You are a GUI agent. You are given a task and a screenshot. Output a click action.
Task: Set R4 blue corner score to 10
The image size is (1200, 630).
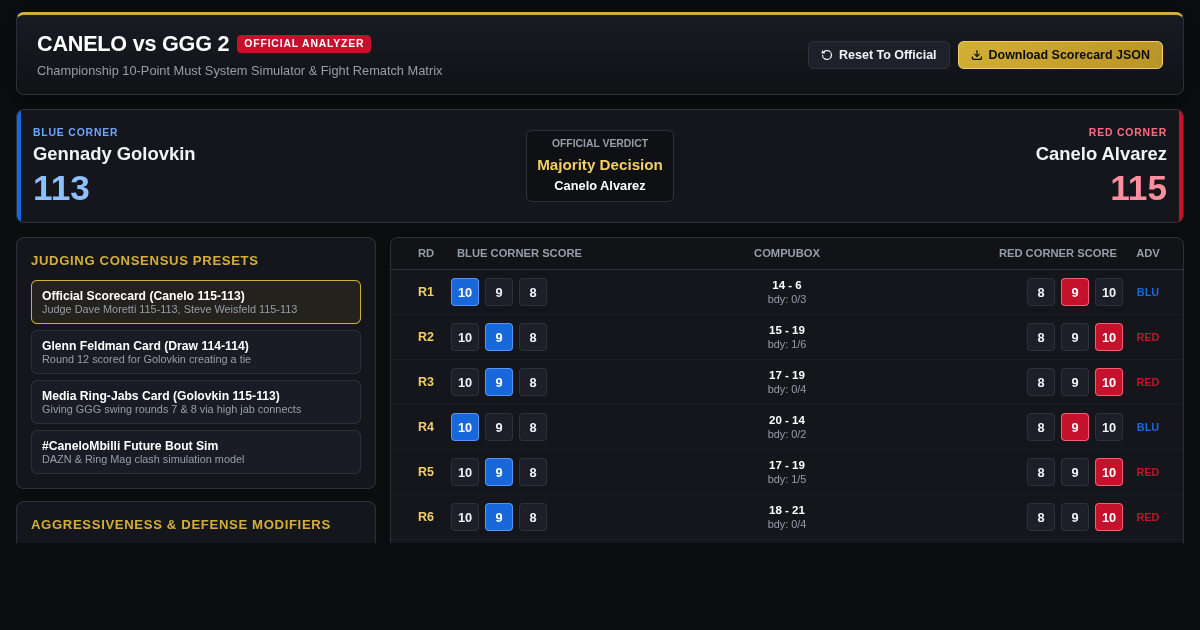pos(465,427)
